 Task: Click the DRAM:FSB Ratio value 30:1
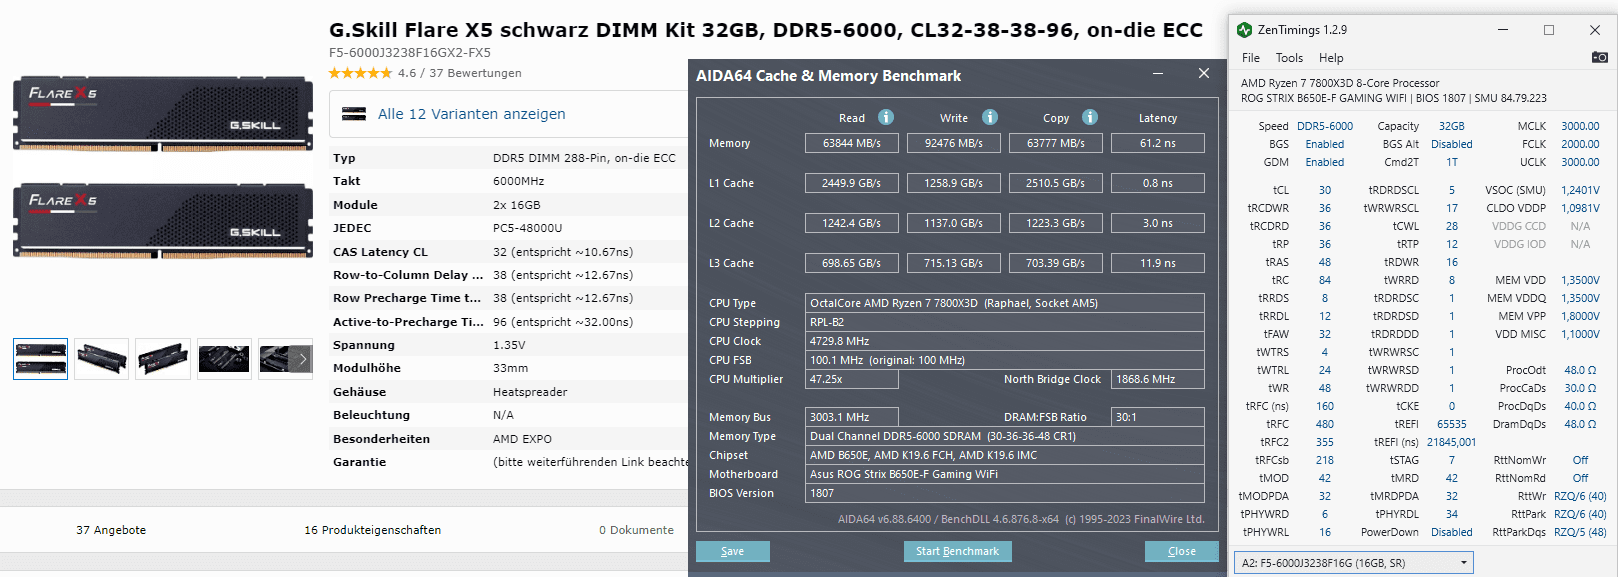coord(1158,417)
